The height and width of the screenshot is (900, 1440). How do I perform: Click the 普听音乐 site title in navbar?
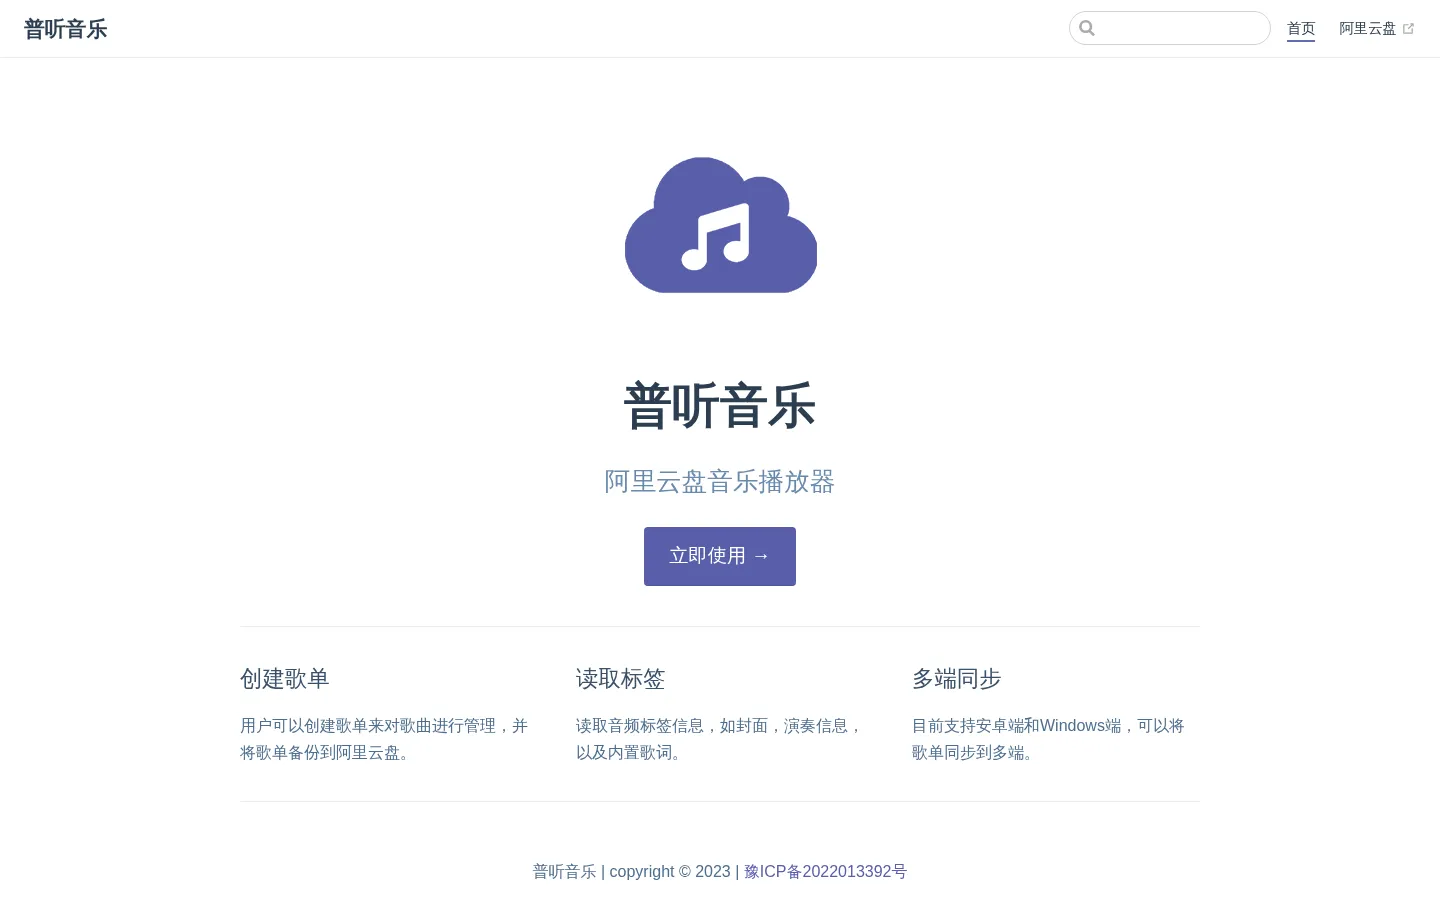(65, 29)
